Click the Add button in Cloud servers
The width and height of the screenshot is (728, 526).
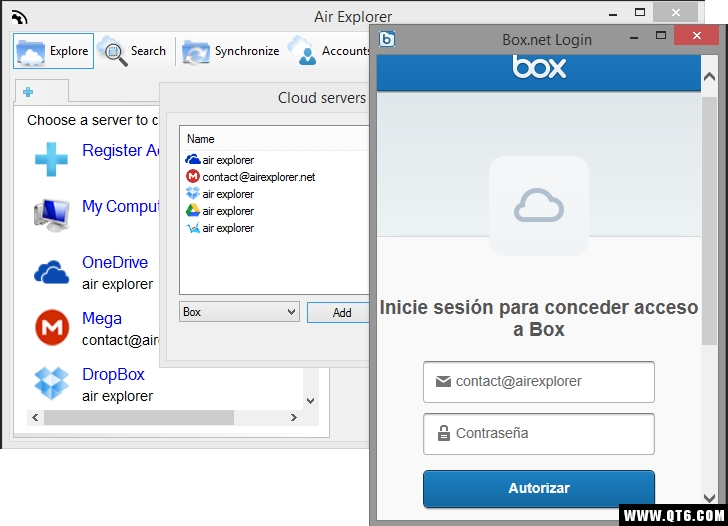[338, 313]
